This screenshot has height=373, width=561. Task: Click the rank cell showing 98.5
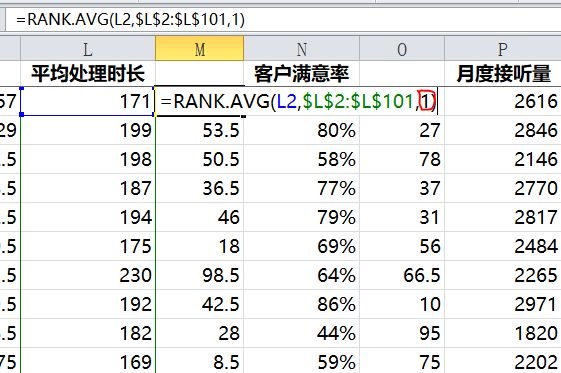pos(200,275)
